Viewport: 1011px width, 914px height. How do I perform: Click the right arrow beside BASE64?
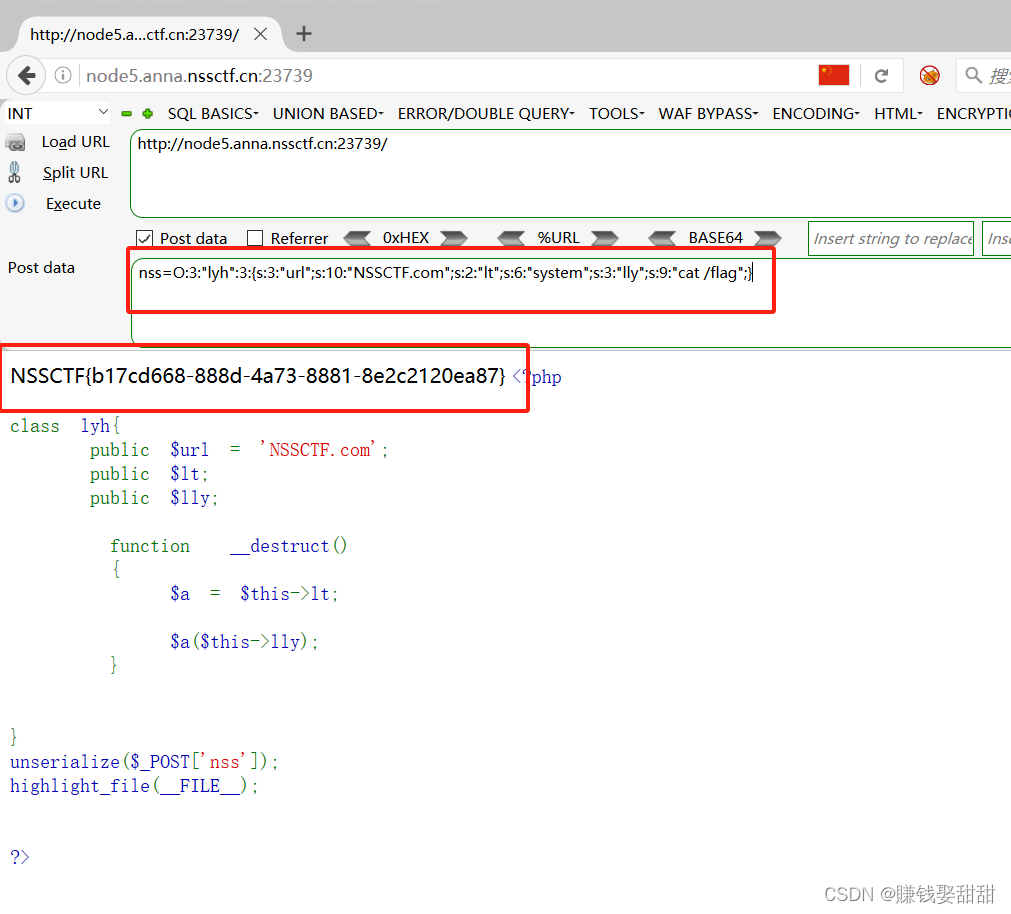click(768, 238)
